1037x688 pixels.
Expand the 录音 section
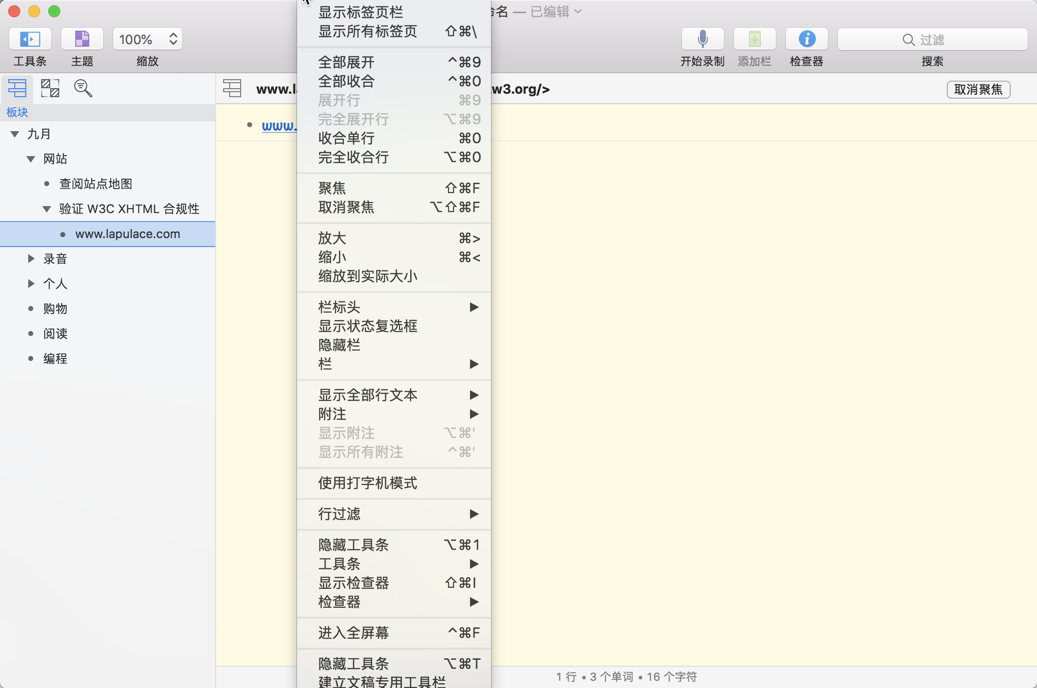(x=30, y=258)
